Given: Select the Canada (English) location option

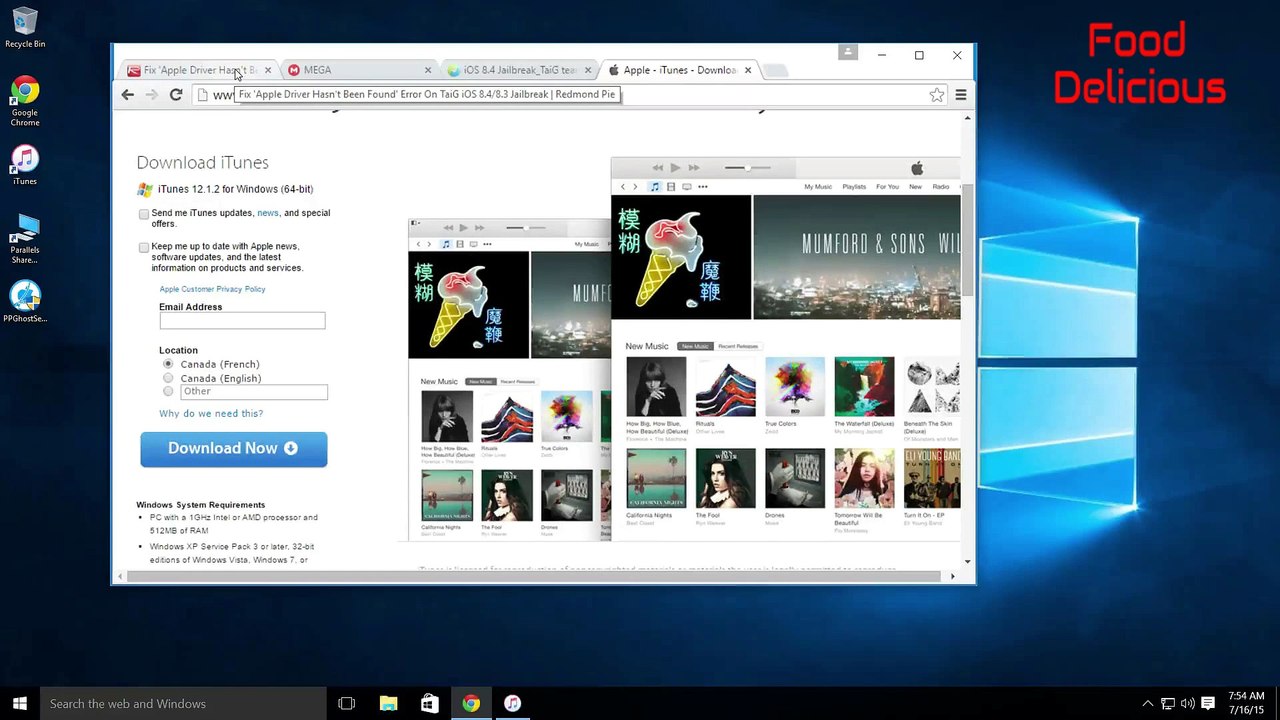Looking at the screenshot, I should coord(168,378).
